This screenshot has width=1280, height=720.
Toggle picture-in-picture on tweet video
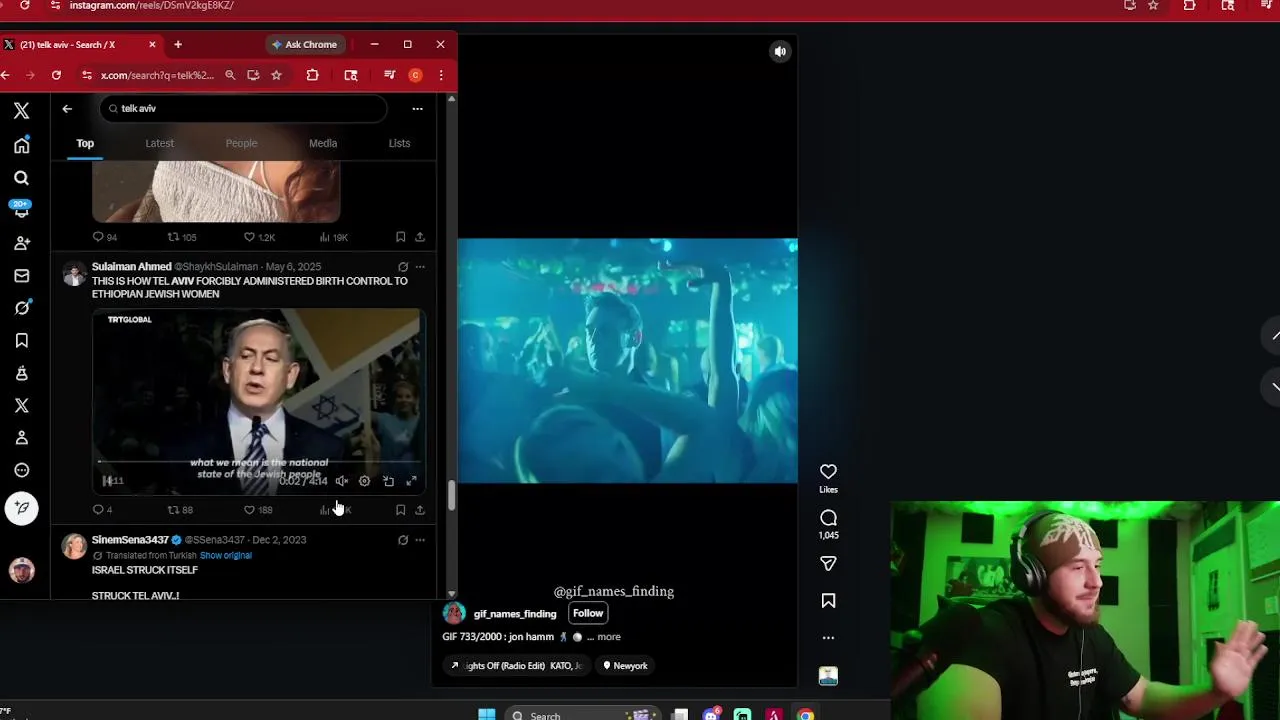[388, 481]
